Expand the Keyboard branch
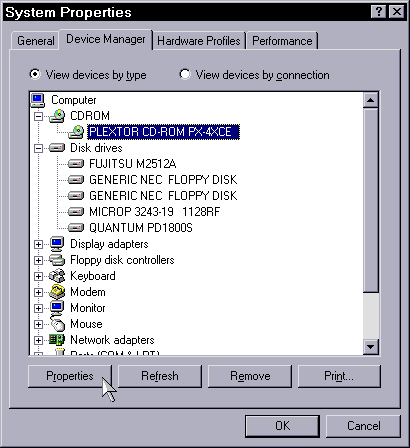This screenshot has width=410, height=448. (x=39, y=276)
